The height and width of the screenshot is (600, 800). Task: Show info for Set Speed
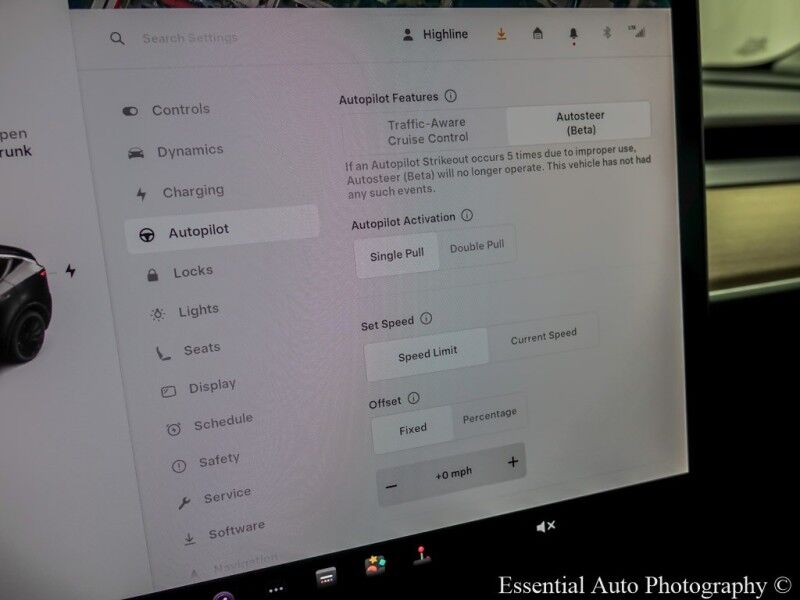tap(426, 319)
